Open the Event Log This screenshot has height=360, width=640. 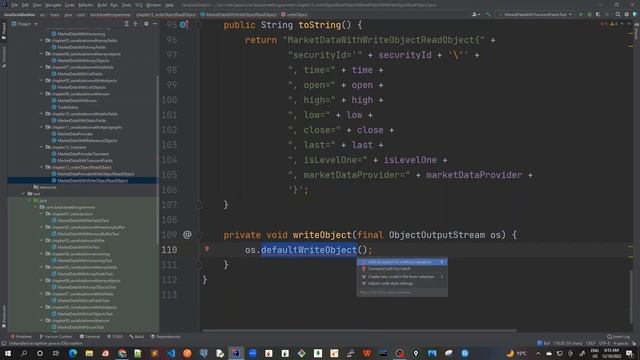tap(618, 337)
